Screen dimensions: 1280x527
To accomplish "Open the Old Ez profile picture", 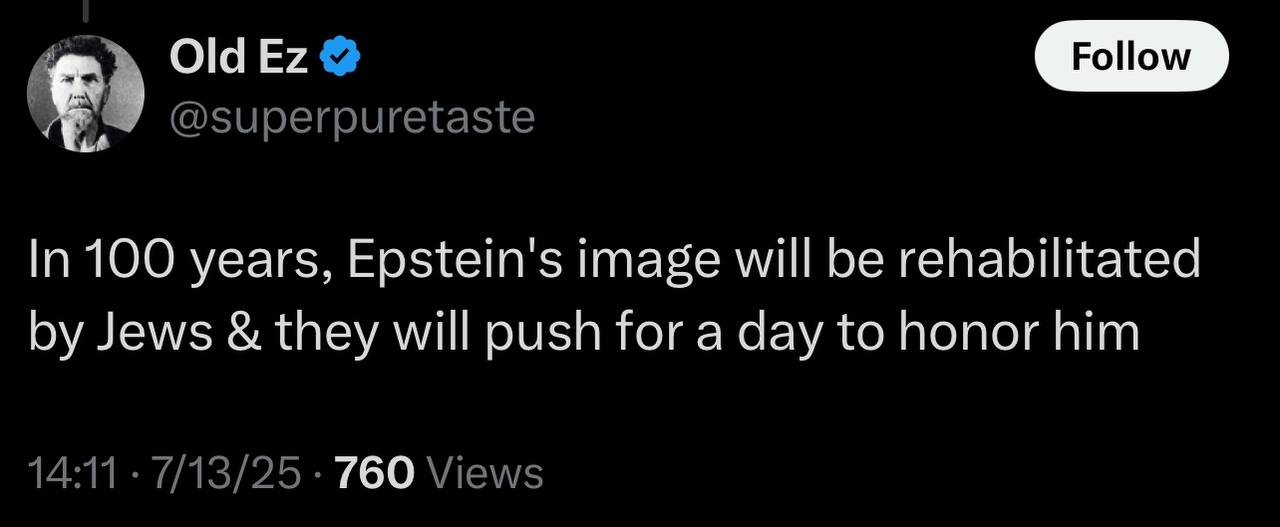I will (x=85, y=93).
